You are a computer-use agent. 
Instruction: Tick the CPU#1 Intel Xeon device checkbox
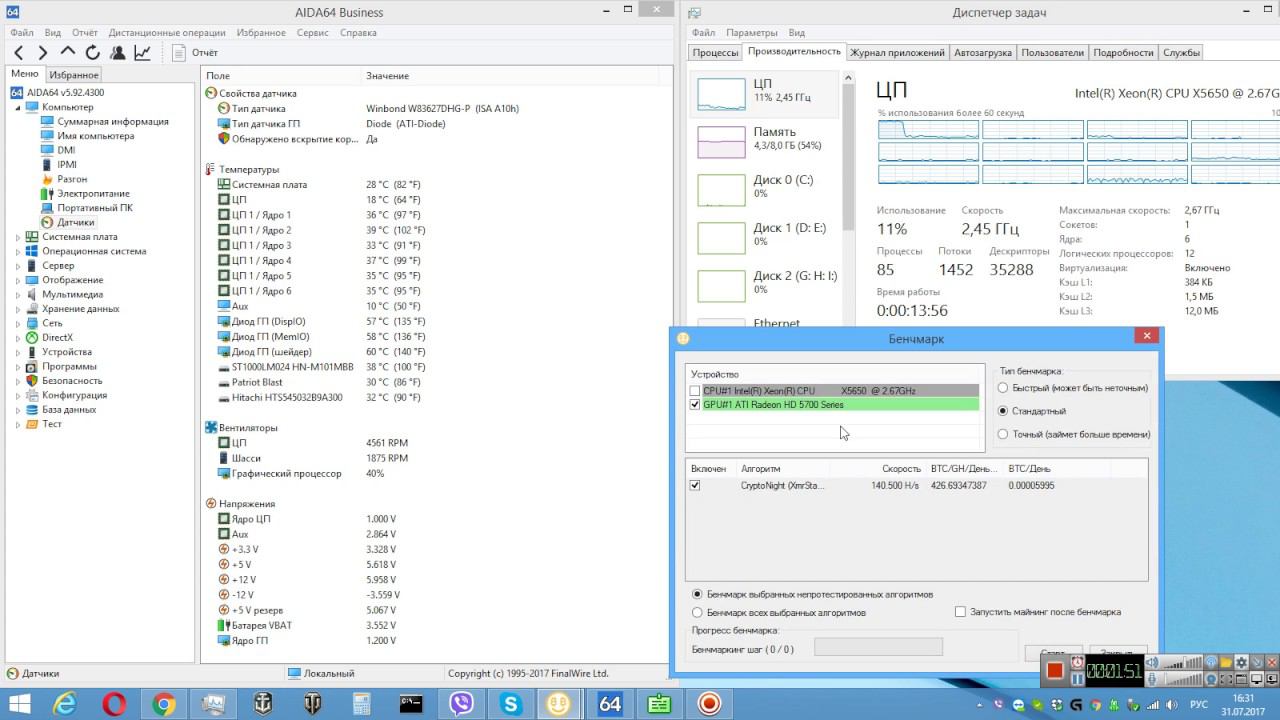click(x=695, y=391)
